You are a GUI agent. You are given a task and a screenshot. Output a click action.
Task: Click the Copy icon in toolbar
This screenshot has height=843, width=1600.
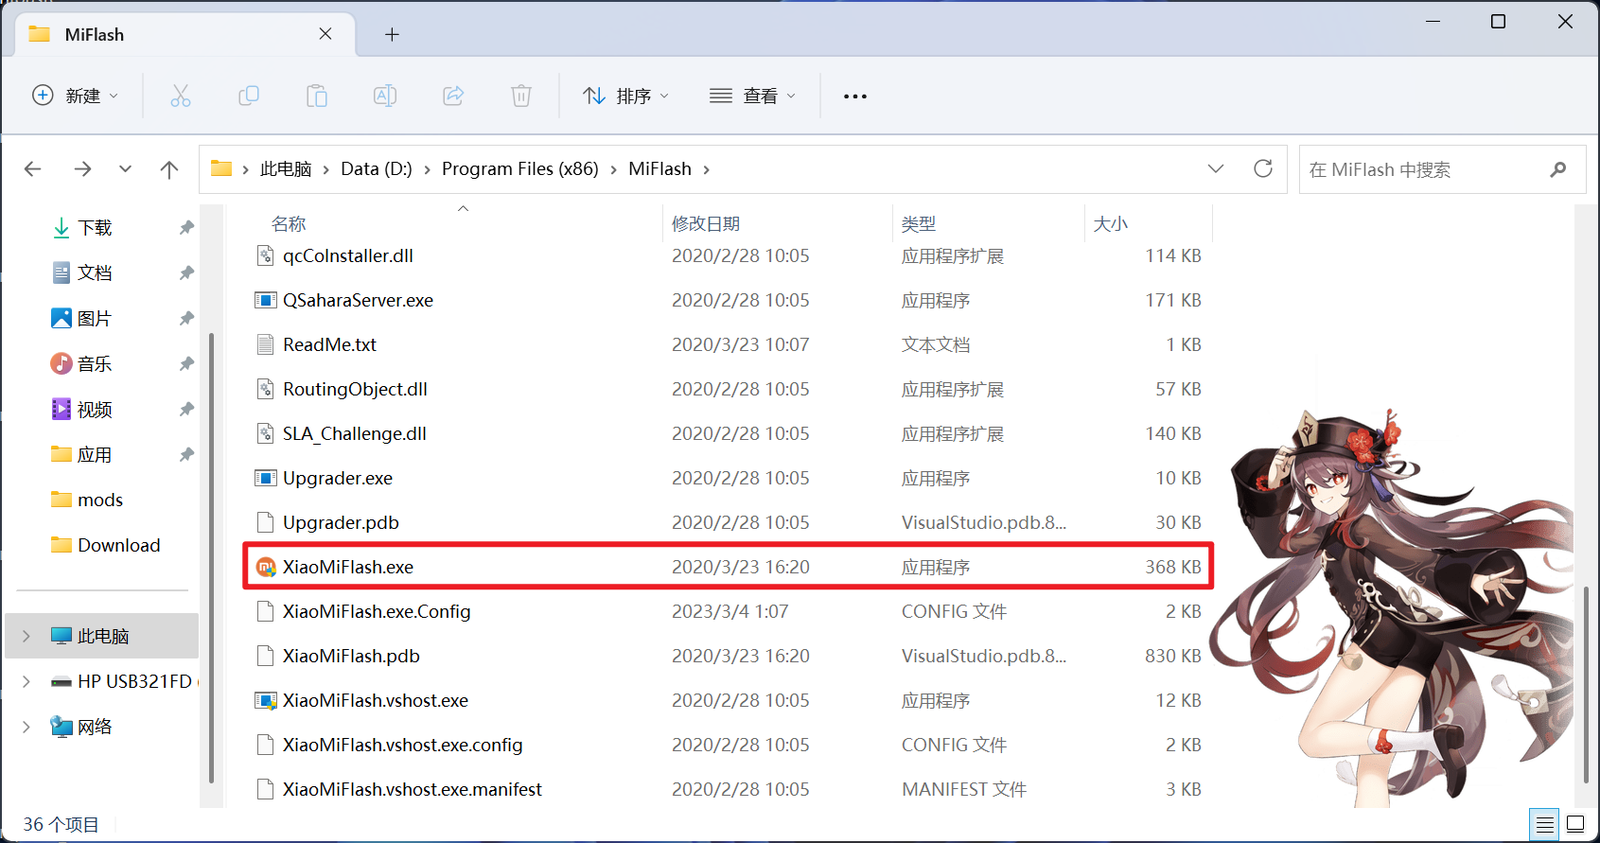tap(248, 96)
